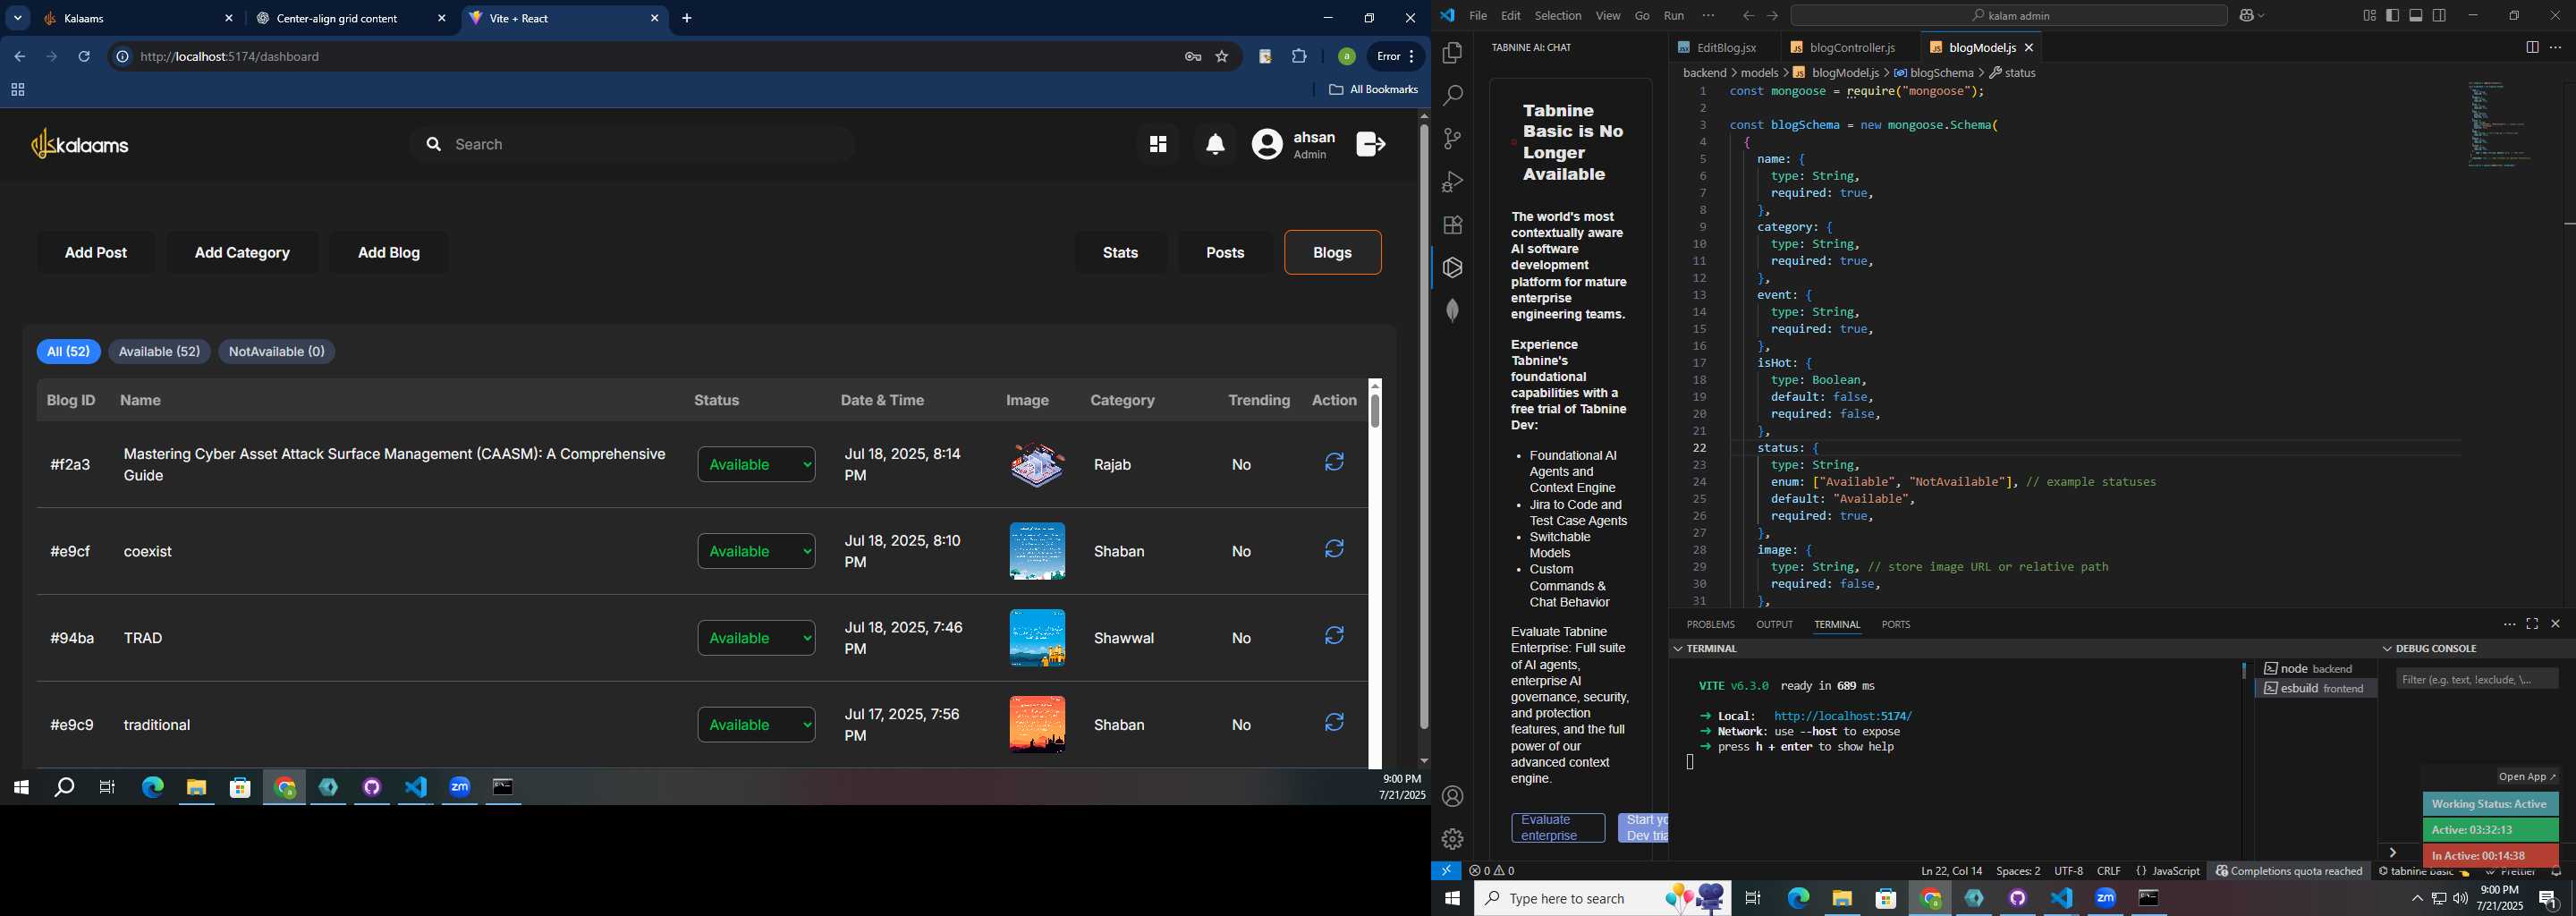Image resolution: width=2576 pixels, height=916 pixels.
Task: Open the Stats view button
Action: (1120, 253)
